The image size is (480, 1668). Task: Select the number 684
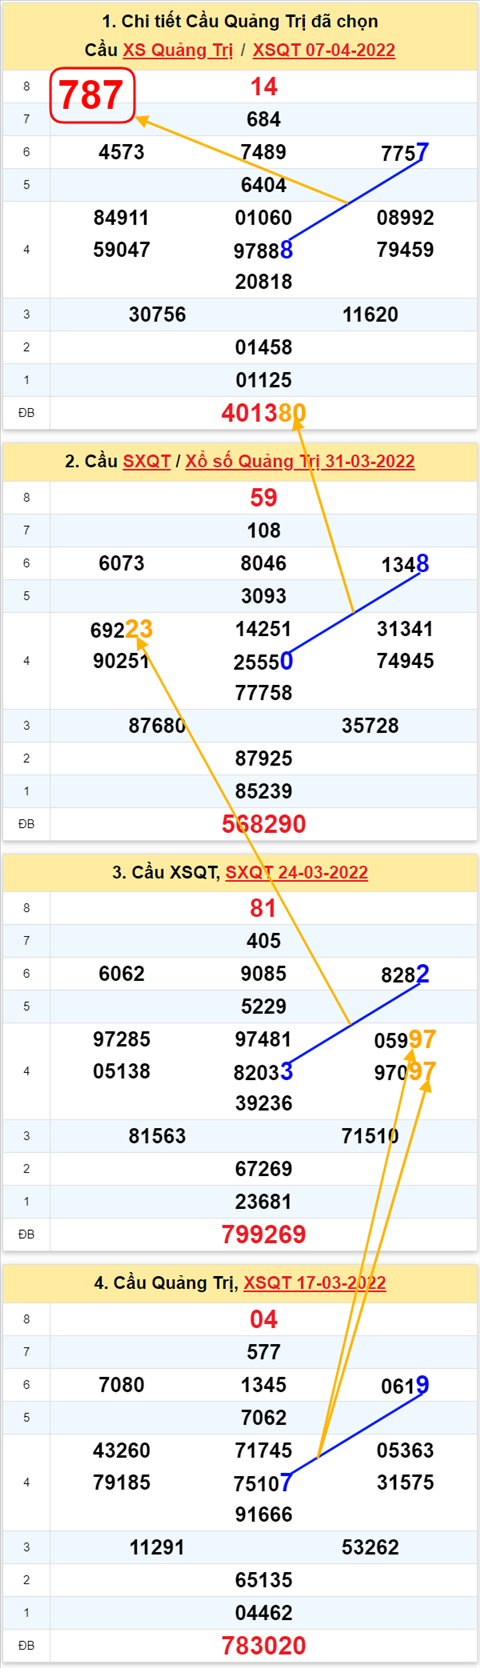tap(264, 119)
